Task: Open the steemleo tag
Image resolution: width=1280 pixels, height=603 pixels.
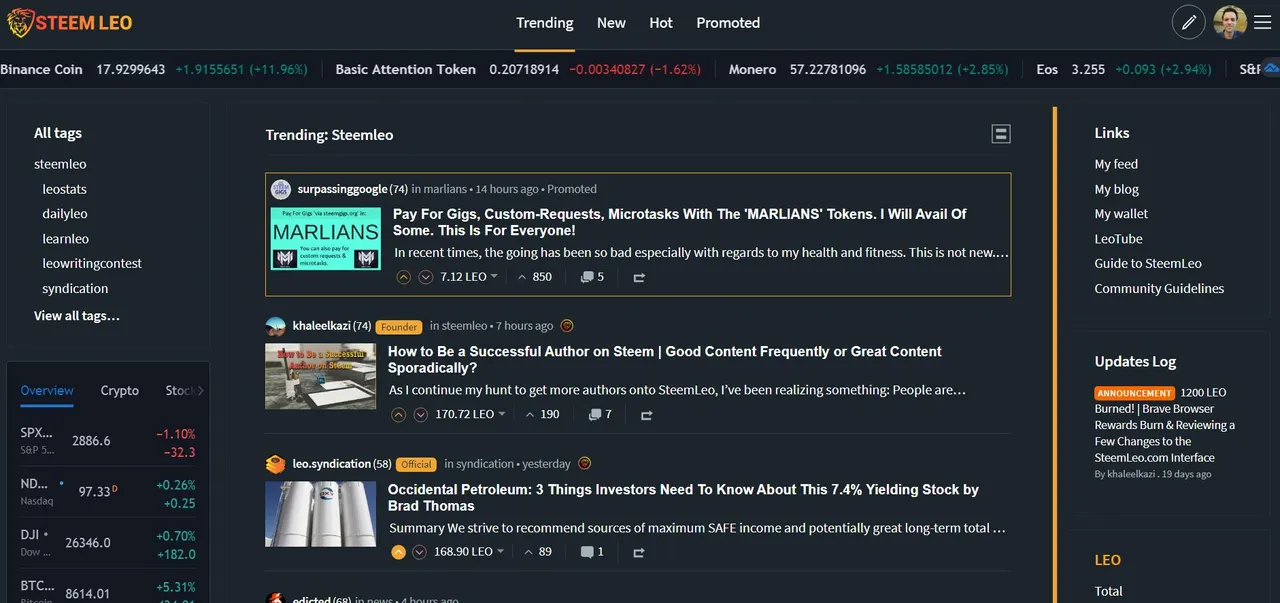Action: click(60, 164)
